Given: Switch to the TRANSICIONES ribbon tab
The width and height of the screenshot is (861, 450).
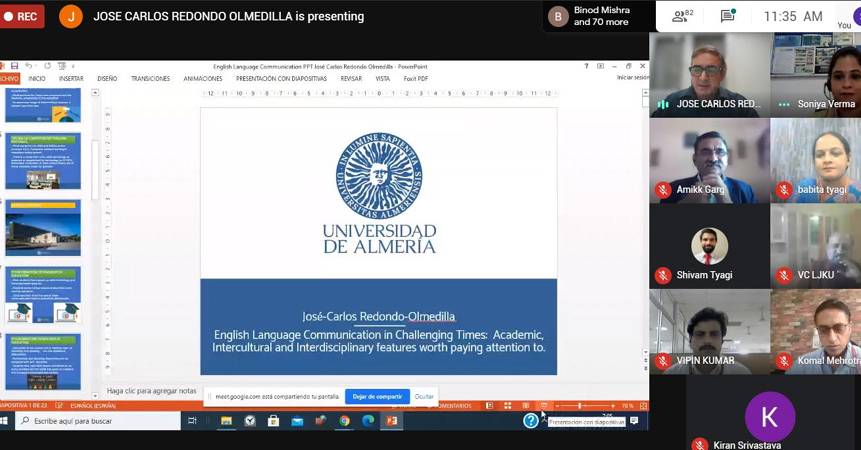Looking at the screenshot, I should pyautogui.click(x=150, y=78).
